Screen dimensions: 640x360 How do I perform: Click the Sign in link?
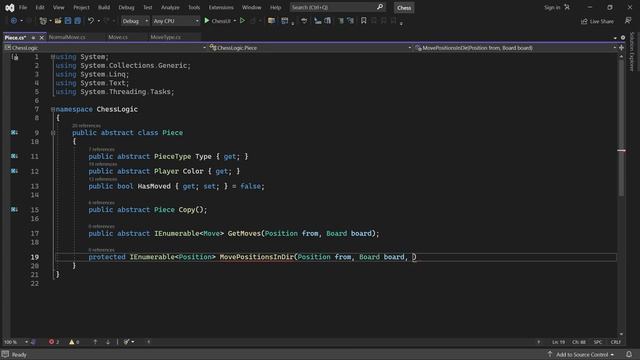click(552, 7)
